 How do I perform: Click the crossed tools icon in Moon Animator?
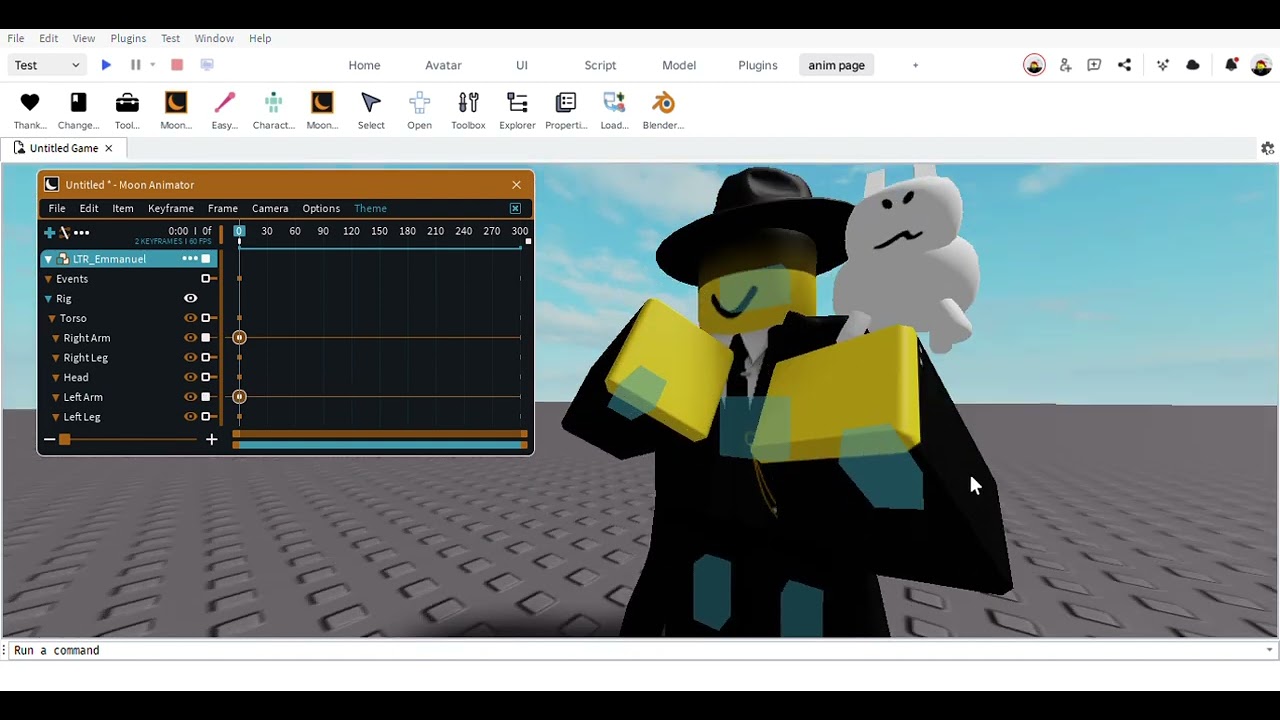[64, 232]
